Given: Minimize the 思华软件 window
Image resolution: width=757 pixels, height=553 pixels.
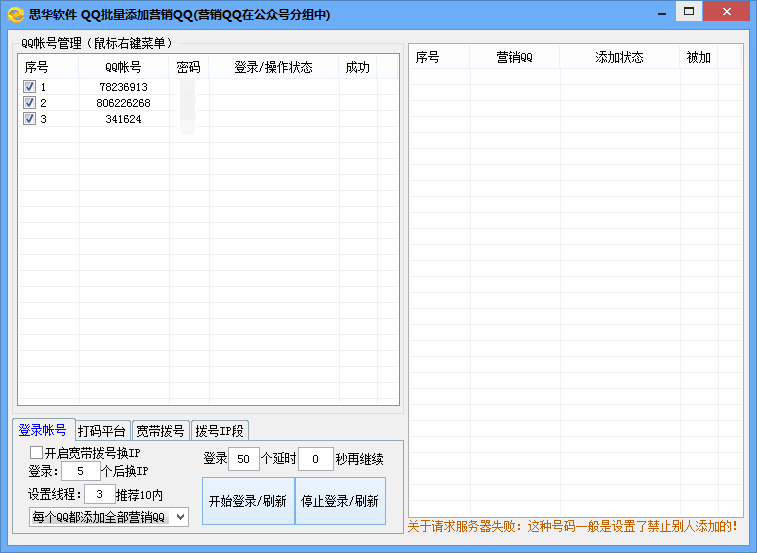Looking at the screenshot, I should 662,12.
